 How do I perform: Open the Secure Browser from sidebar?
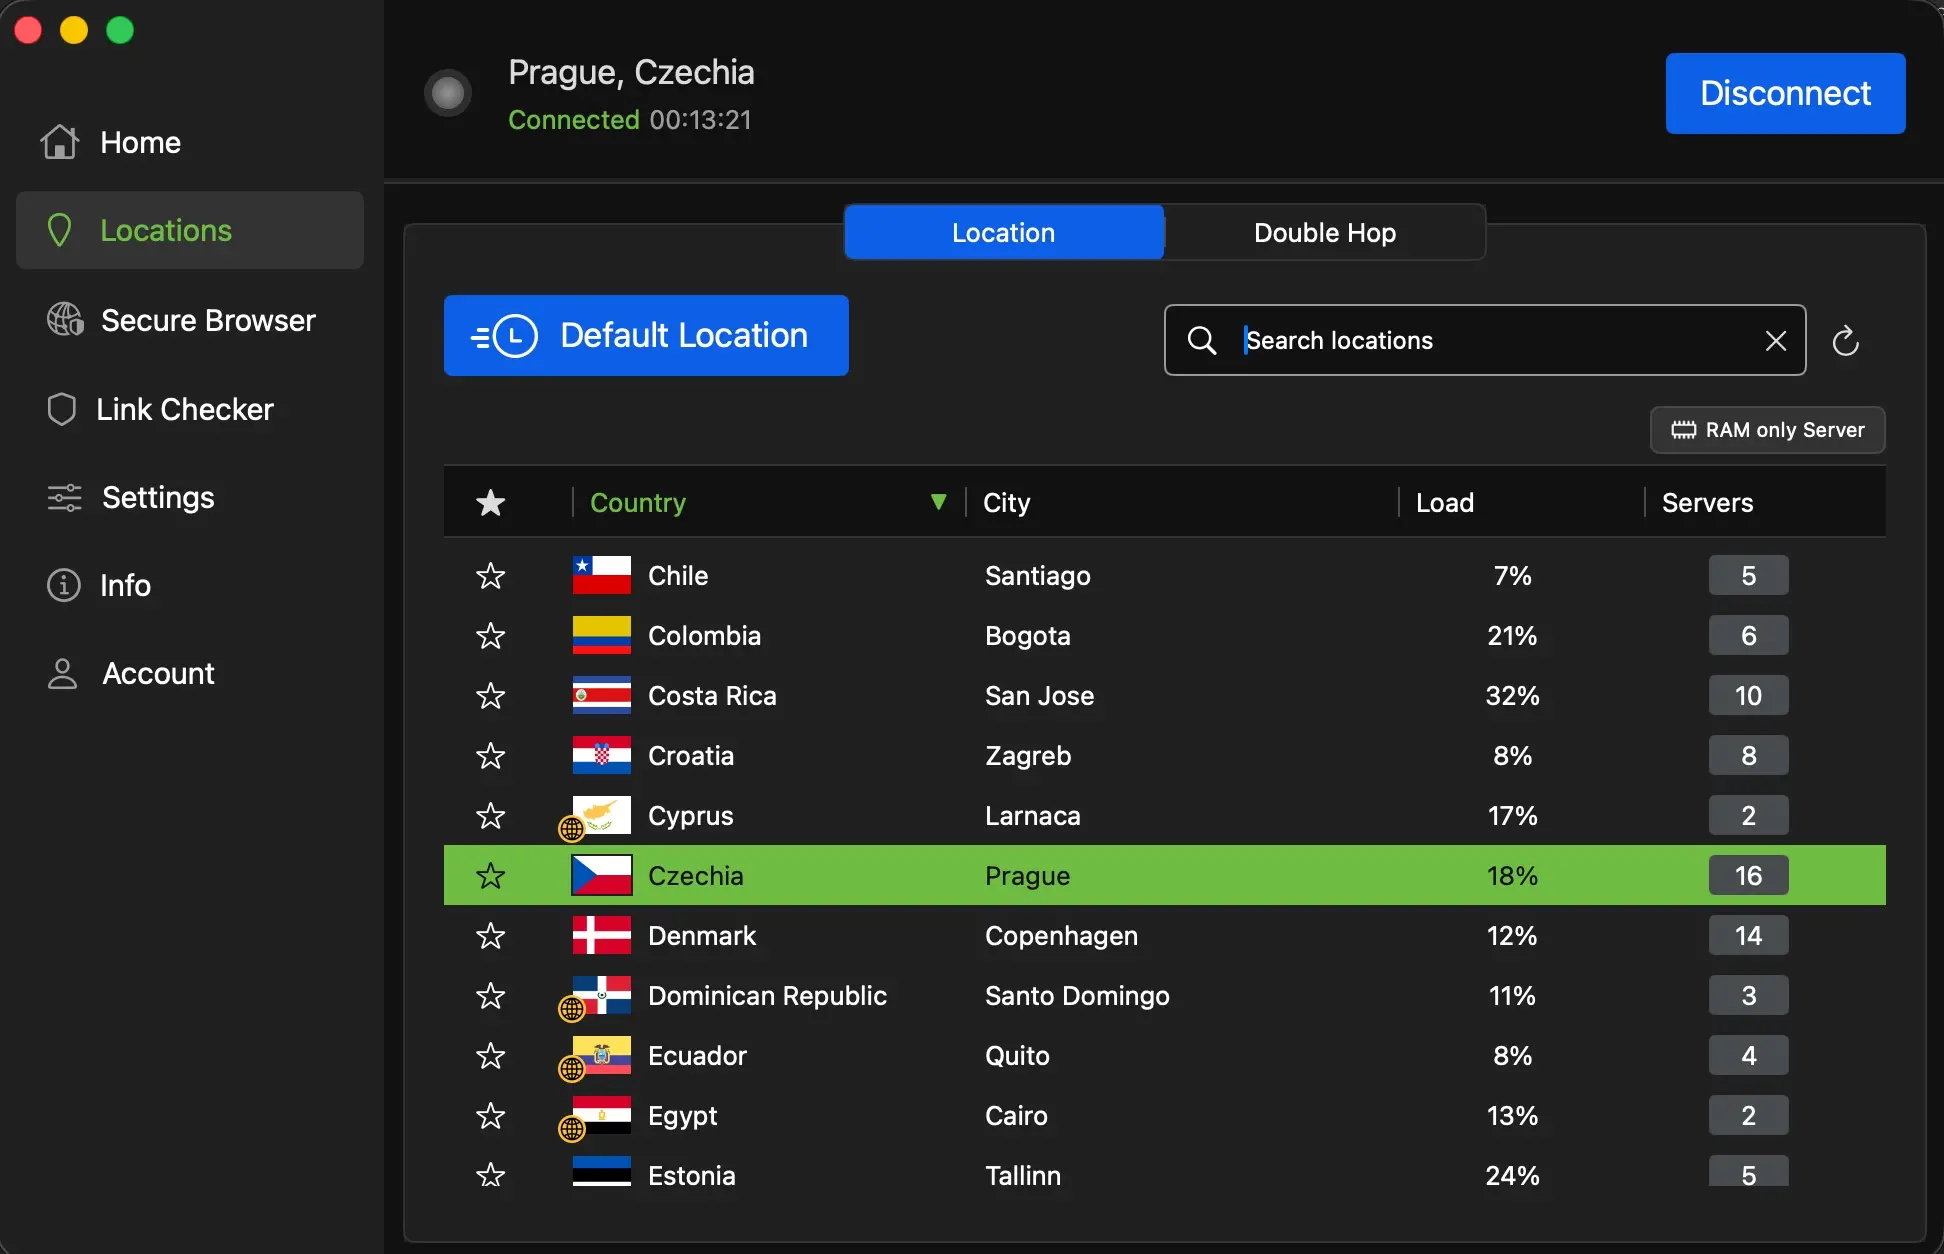coord(64,319)
